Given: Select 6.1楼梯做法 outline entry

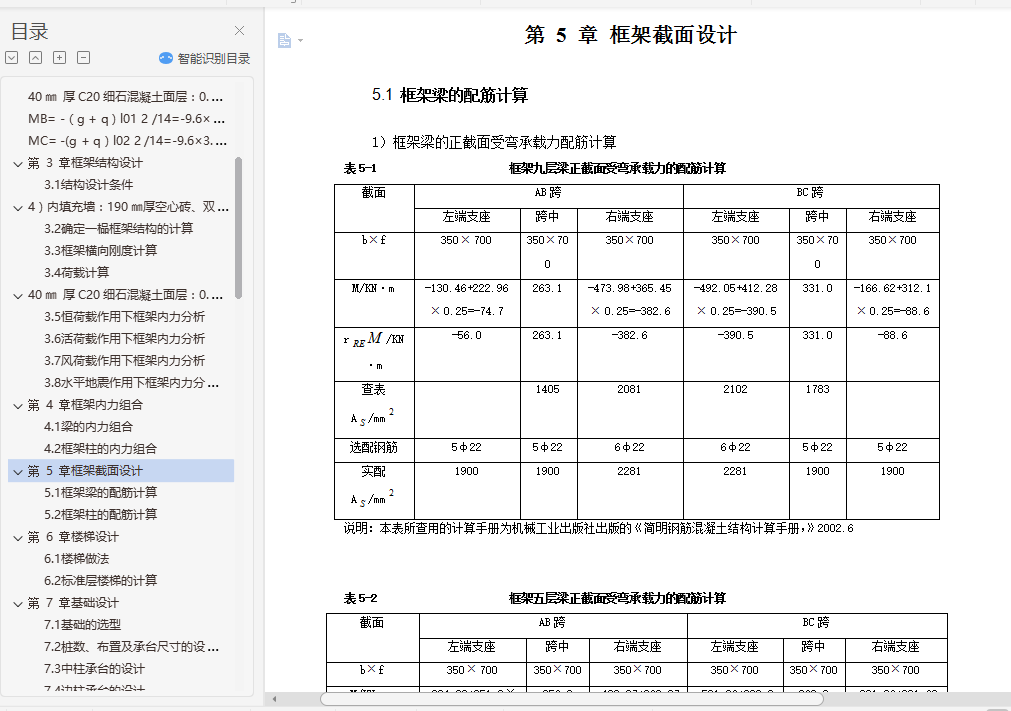Looking at the screenshot, I should (77, 559).
